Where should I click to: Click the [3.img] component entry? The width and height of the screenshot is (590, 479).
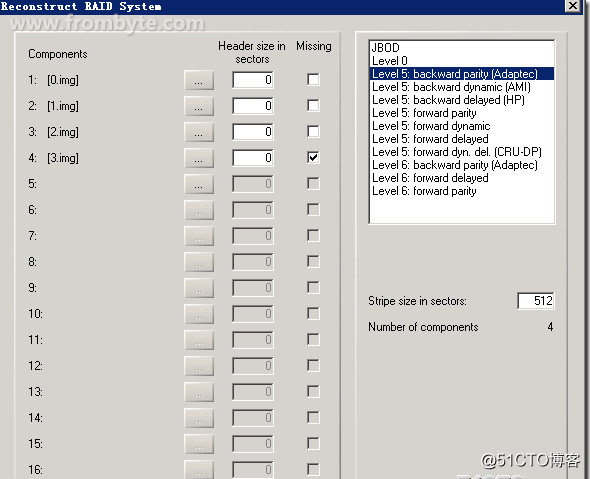point(63,158)
